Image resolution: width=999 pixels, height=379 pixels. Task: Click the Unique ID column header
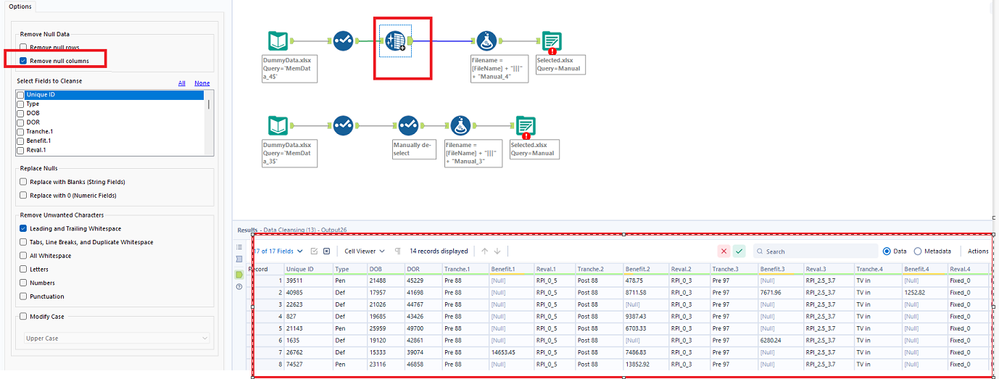(308, 269)
